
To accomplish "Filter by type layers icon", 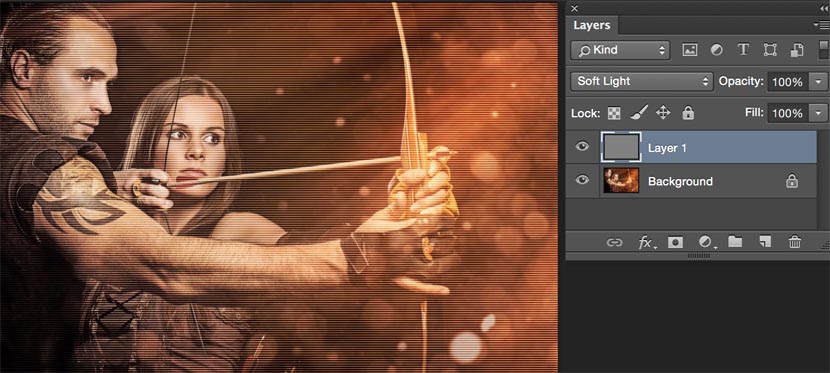I will (743, 50).
